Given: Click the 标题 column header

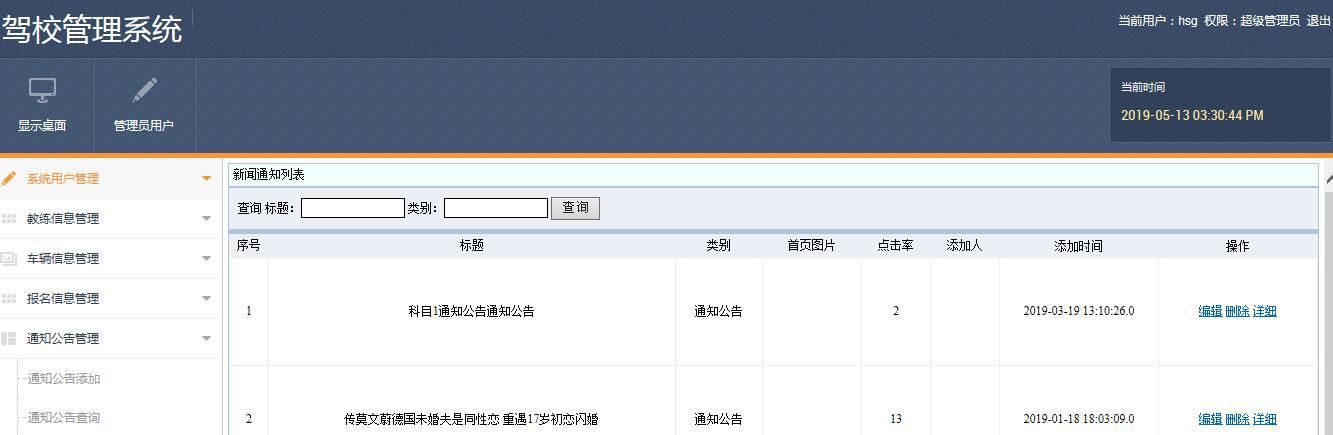Looking at the screenshot, I should coord(471,245).
